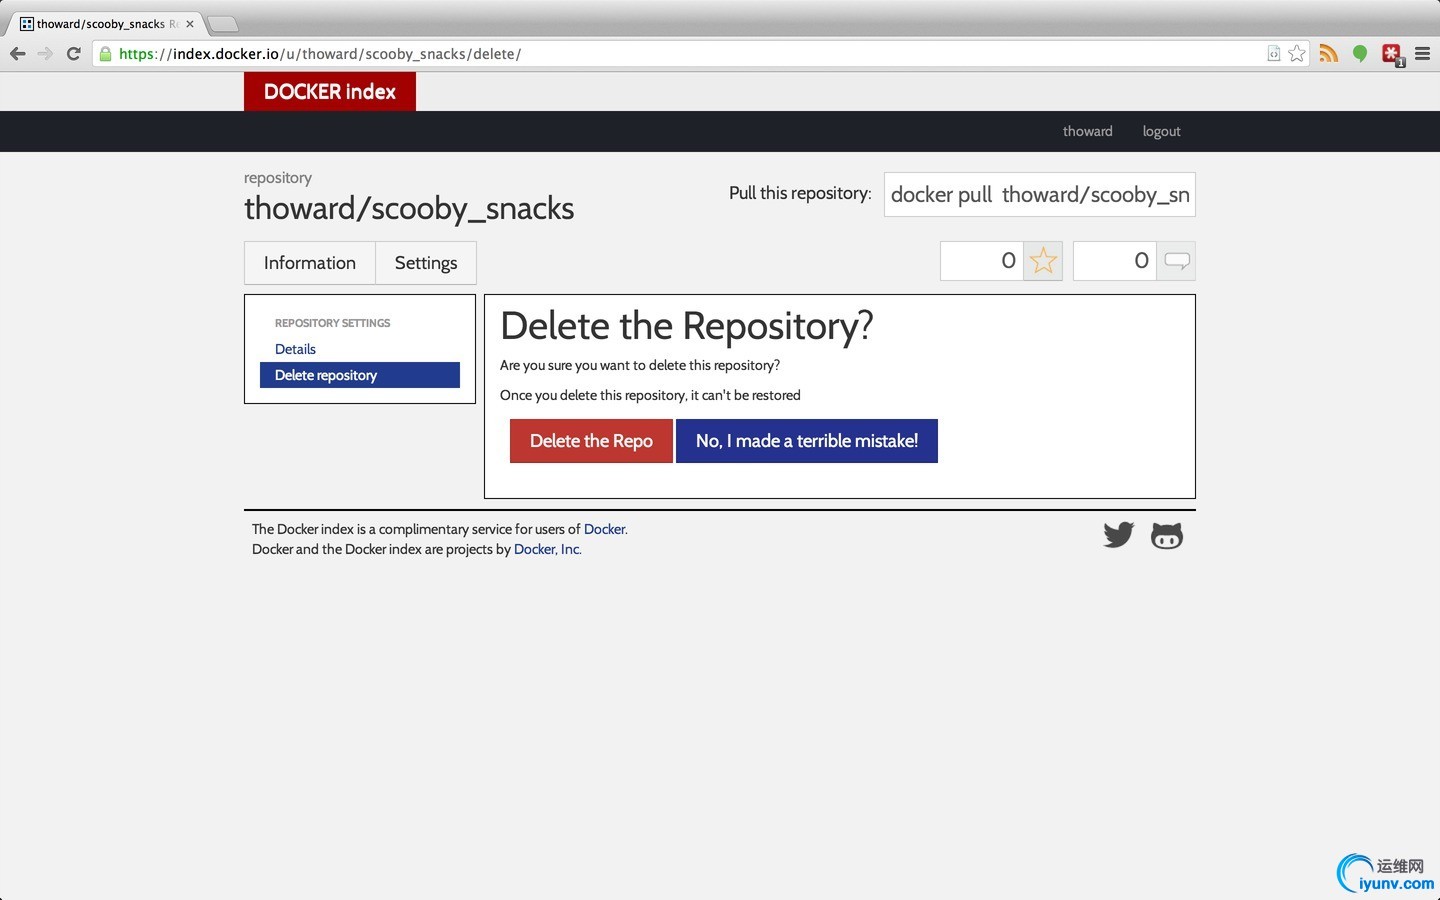The image size is (1440, 900).
Task: Click the star count box showing 0
Action: pos(981,261)
